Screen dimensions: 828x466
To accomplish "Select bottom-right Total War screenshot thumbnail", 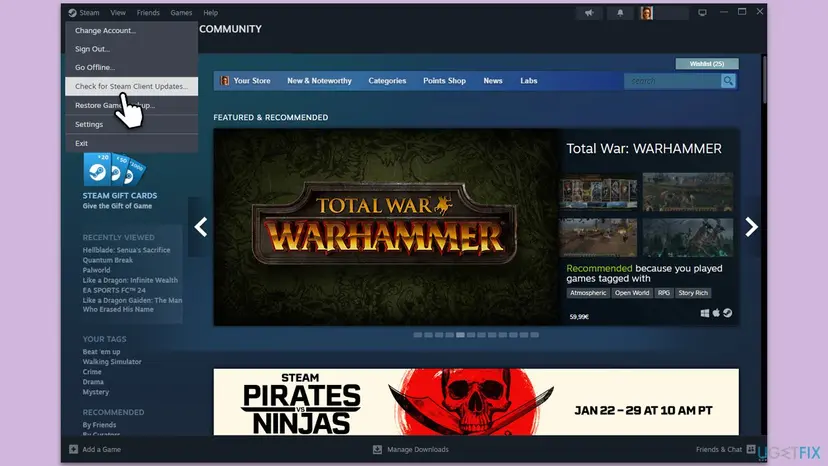I will (x=688, y=238).
